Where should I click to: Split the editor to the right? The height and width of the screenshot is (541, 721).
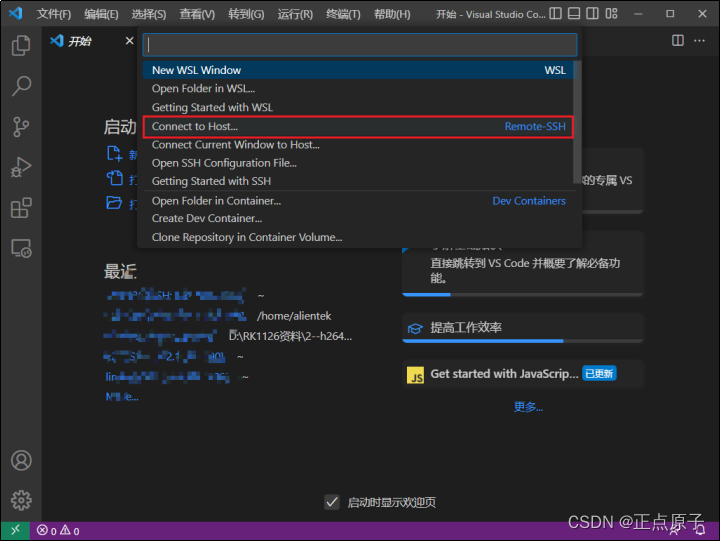[678, 40]
